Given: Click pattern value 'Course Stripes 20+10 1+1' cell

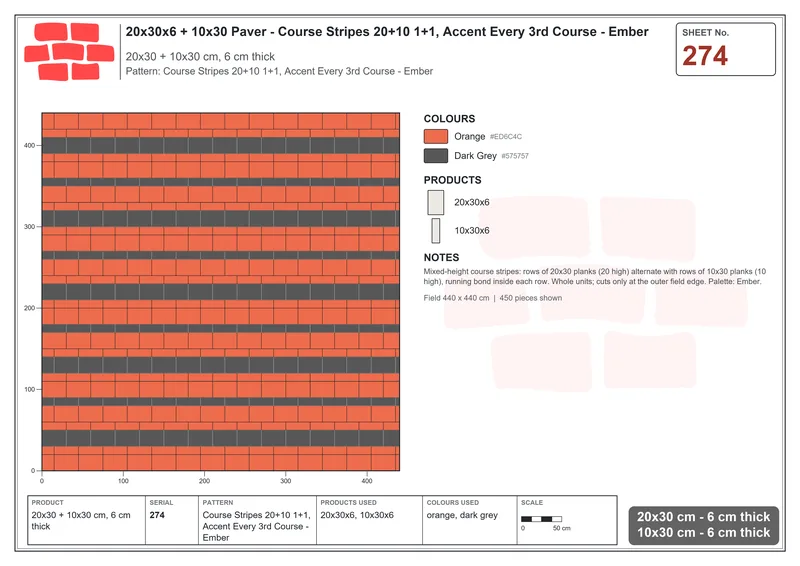Looking at the screenshot, I should tap(256, 526).
